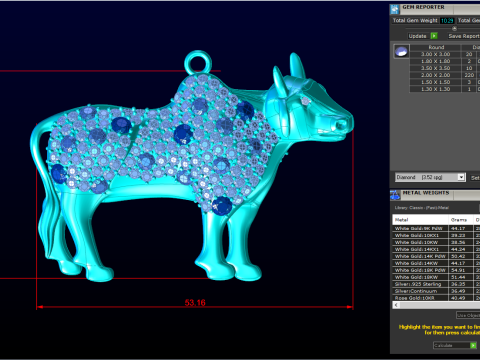Click the metal table scroll-left arrow
Viewport: 480px width, 360px height.
click(396, 305)
